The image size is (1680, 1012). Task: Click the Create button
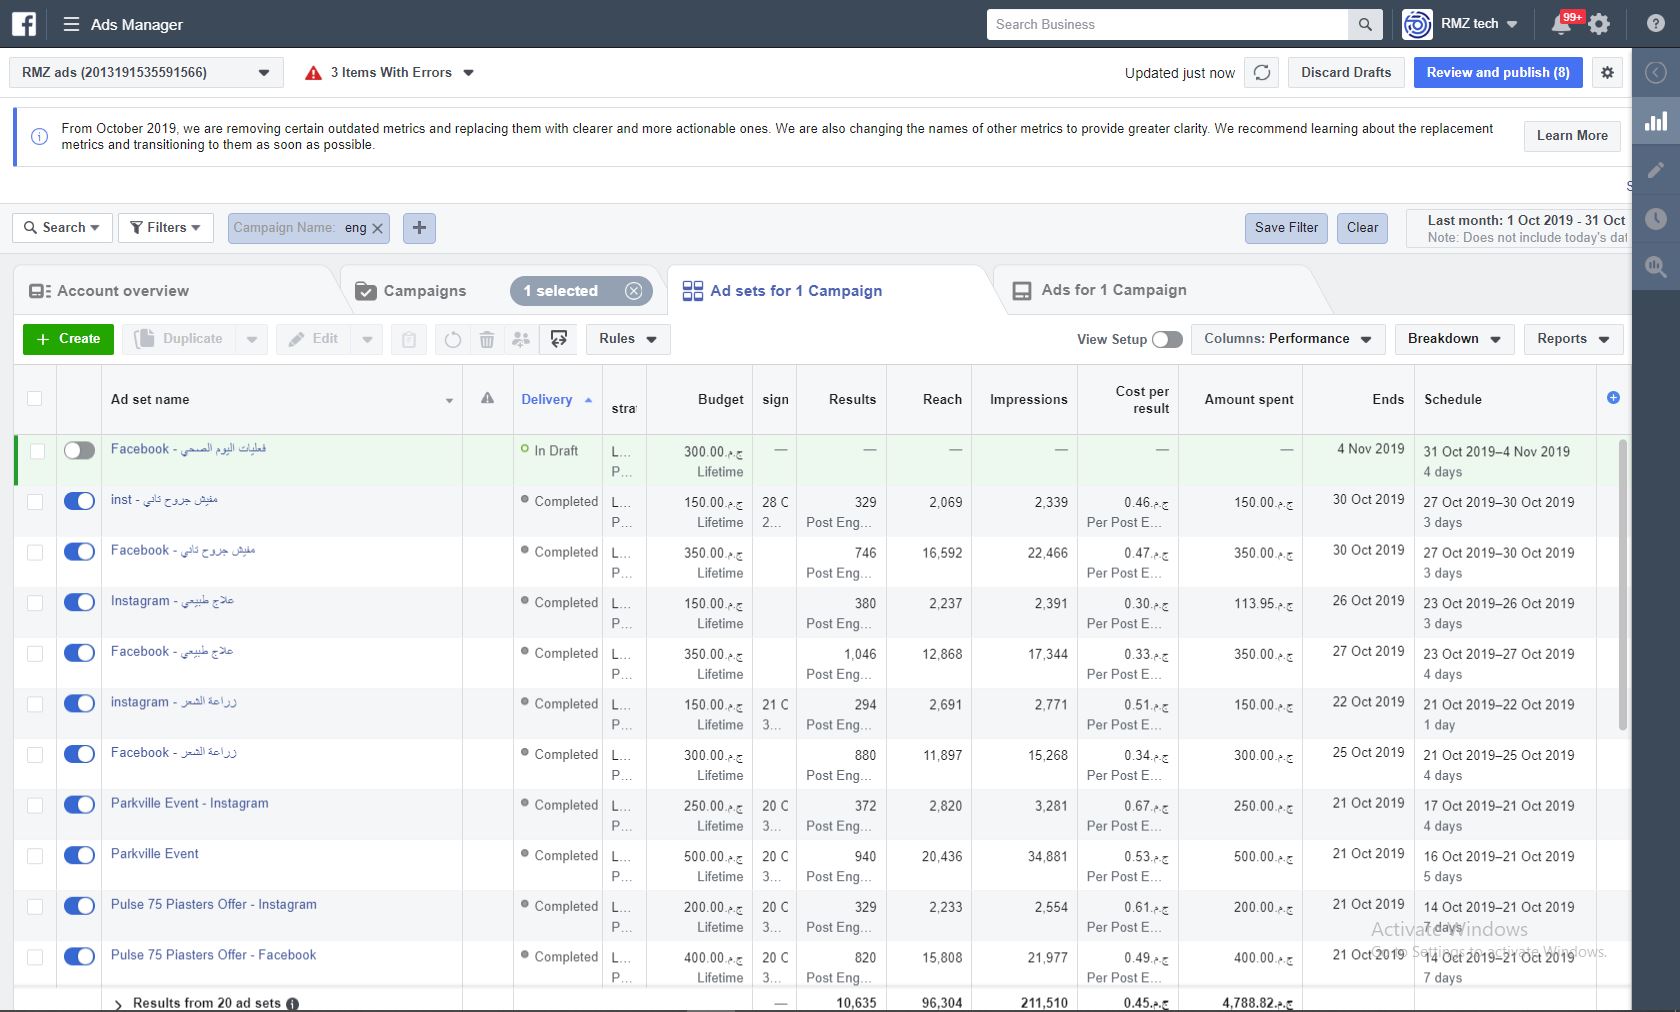(x=68, y=339)
